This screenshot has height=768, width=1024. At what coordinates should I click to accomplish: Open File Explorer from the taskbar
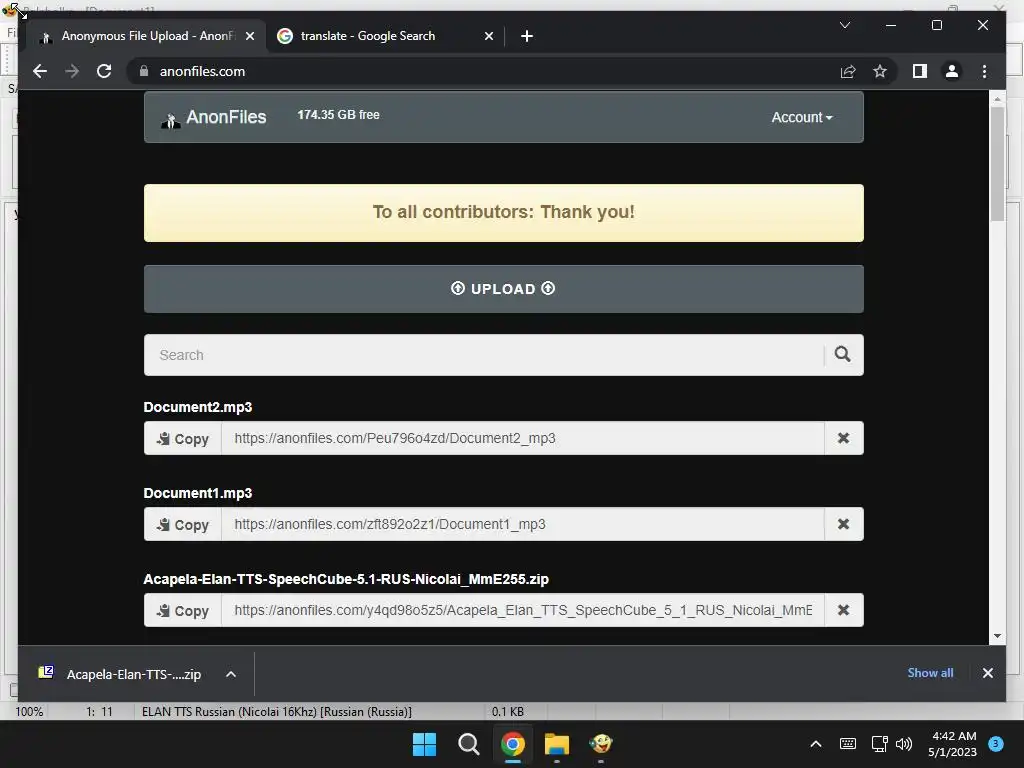coord(557,744)
